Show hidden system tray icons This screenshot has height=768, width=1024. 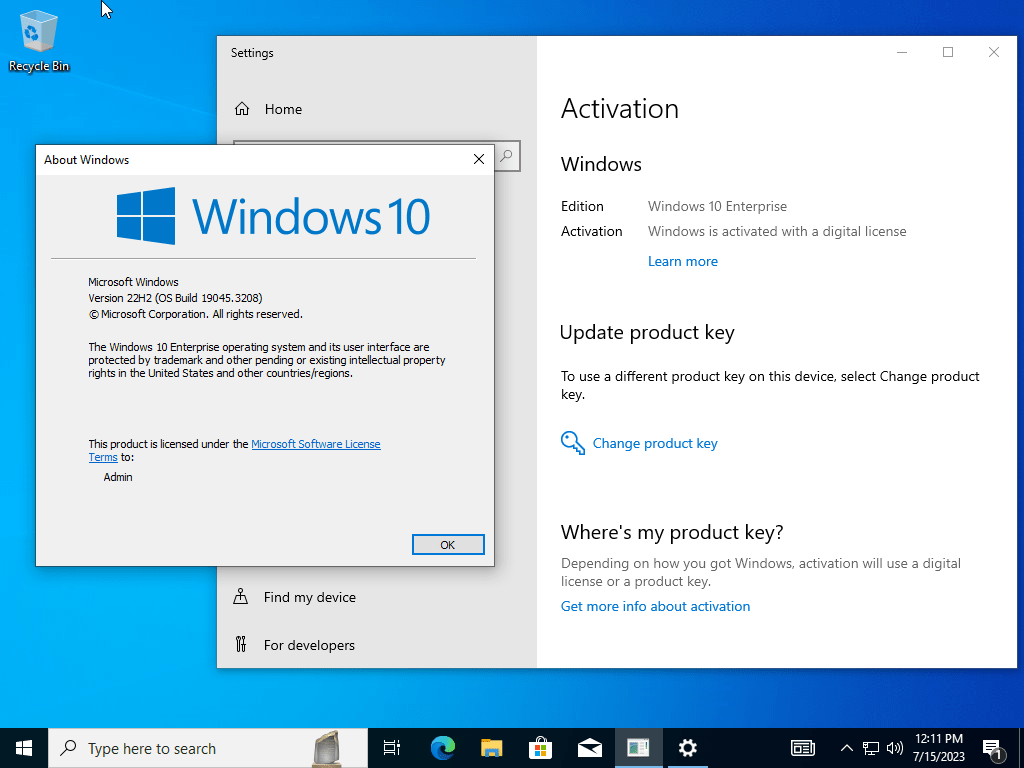pos(846,748)
